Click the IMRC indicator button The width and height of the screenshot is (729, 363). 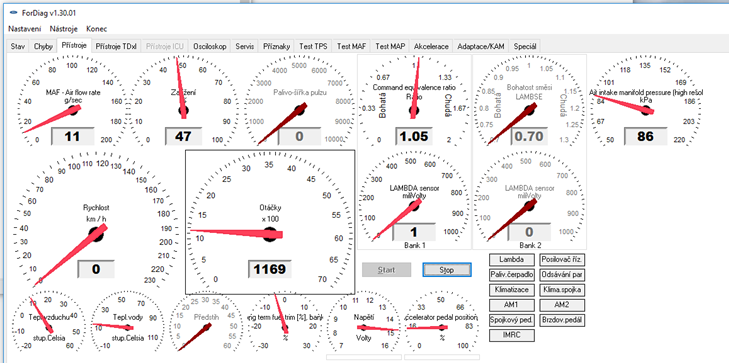click(x=511, y=335)
